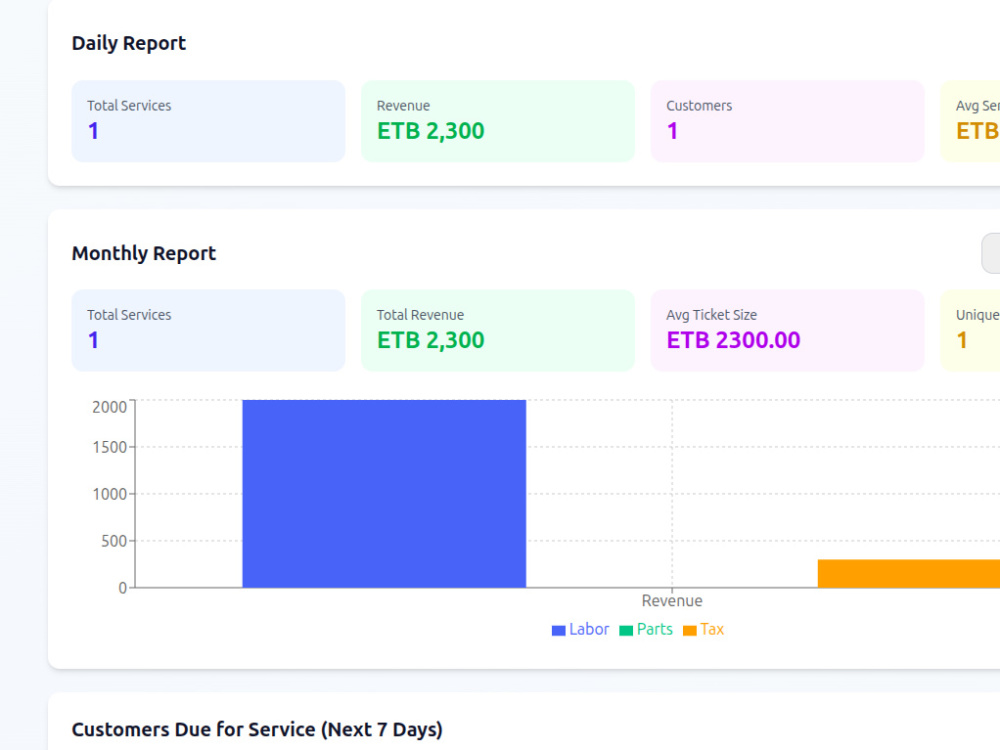
Task: Click Customers Due for Service heading
Action: coord(257,730)
